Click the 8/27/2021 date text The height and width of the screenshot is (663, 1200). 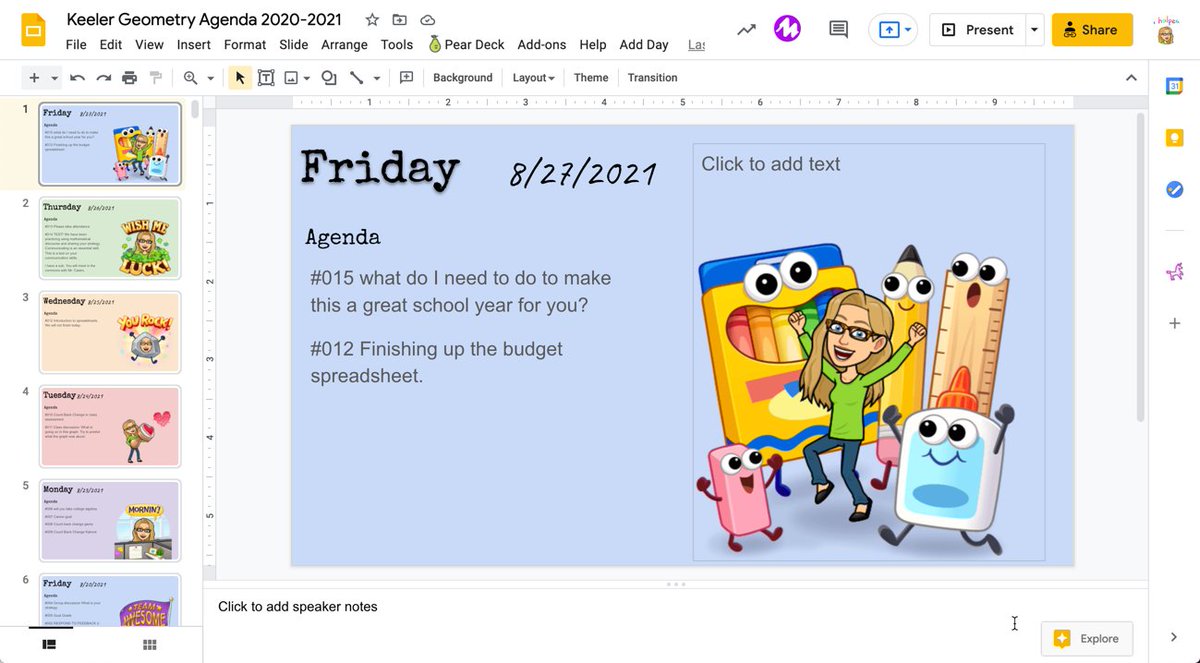point(583,174)
